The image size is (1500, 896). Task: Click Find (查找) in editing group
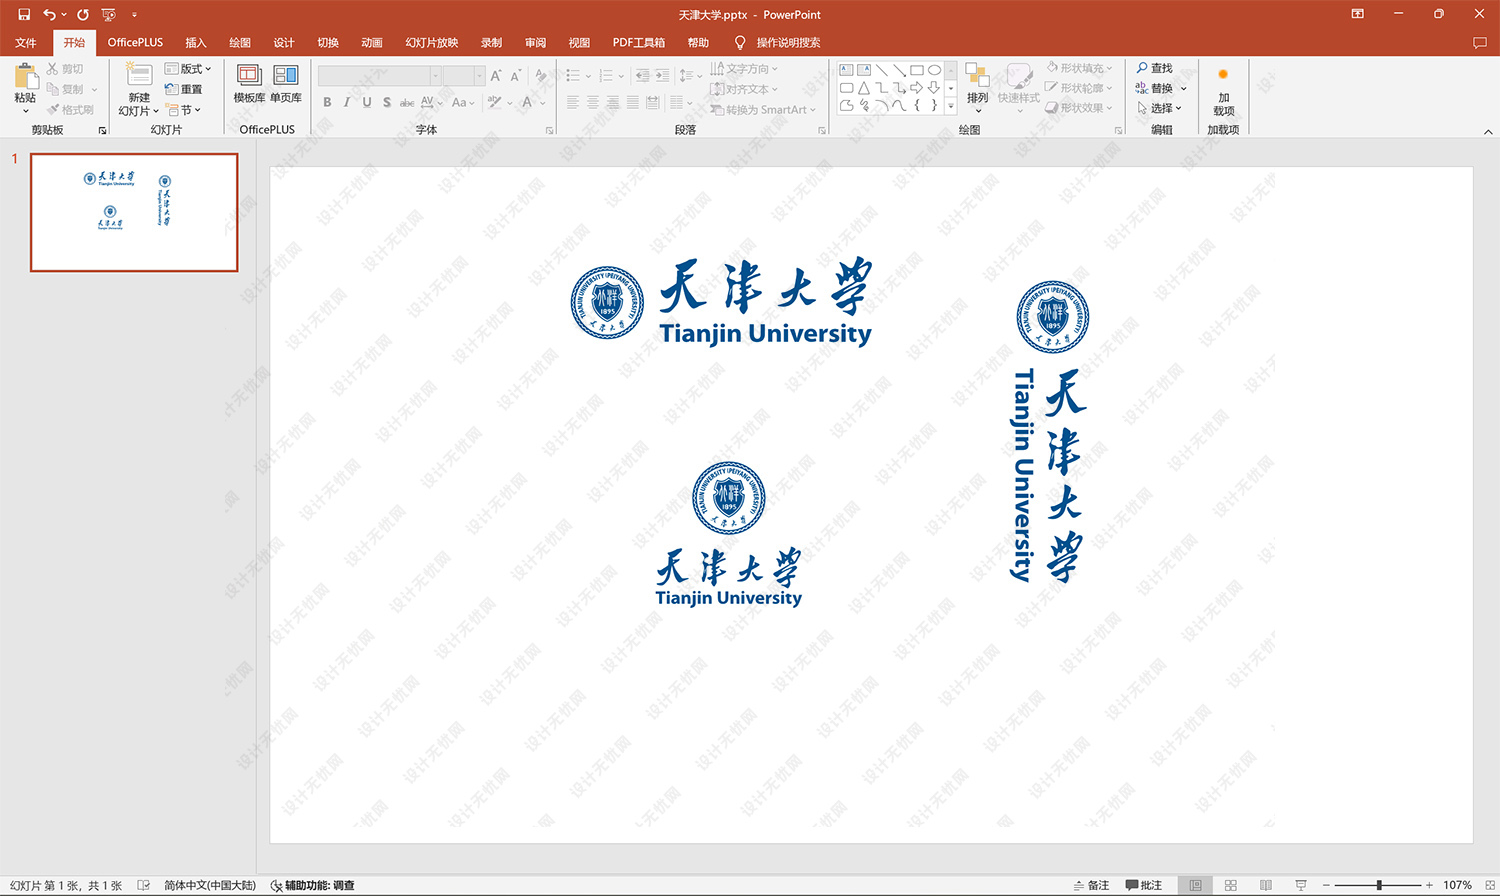1155,68
